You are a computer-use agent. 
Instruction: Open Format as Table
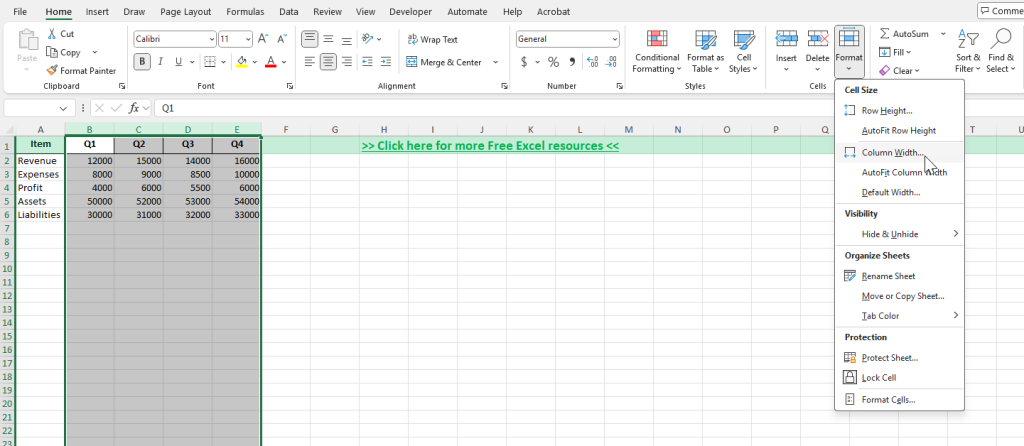[x=705, y=52]
